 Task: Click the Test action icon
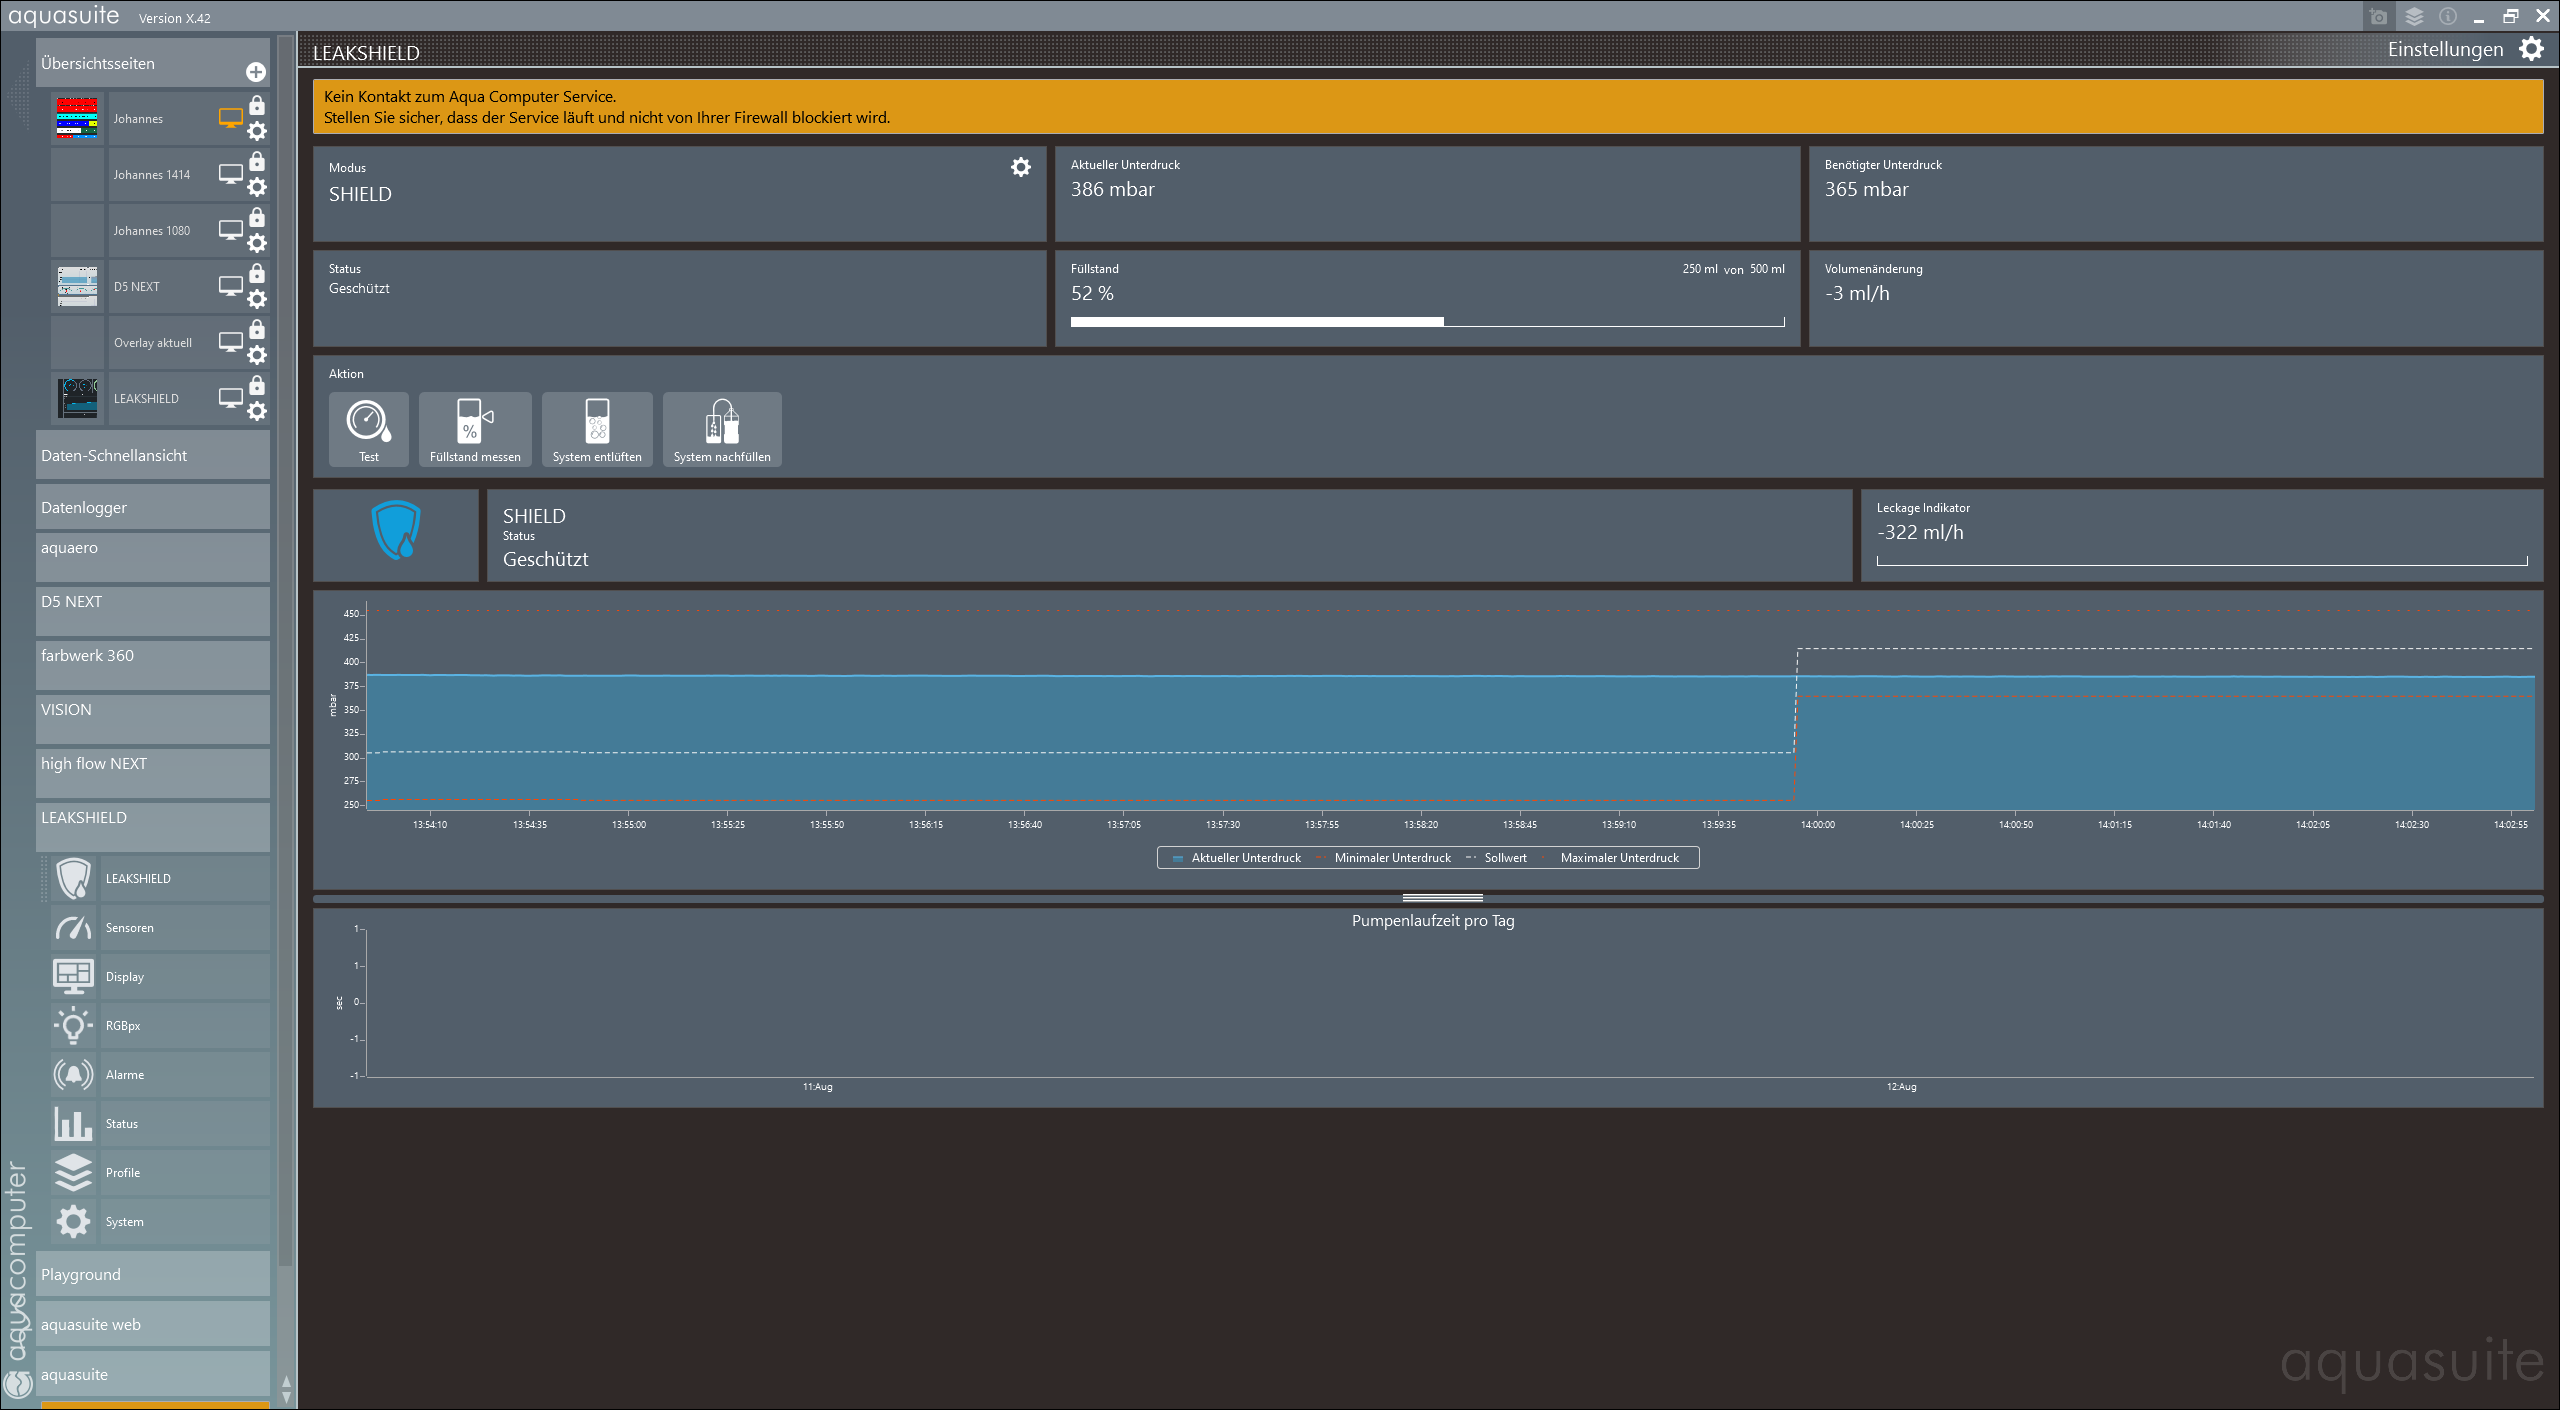[x=369, y=429]
